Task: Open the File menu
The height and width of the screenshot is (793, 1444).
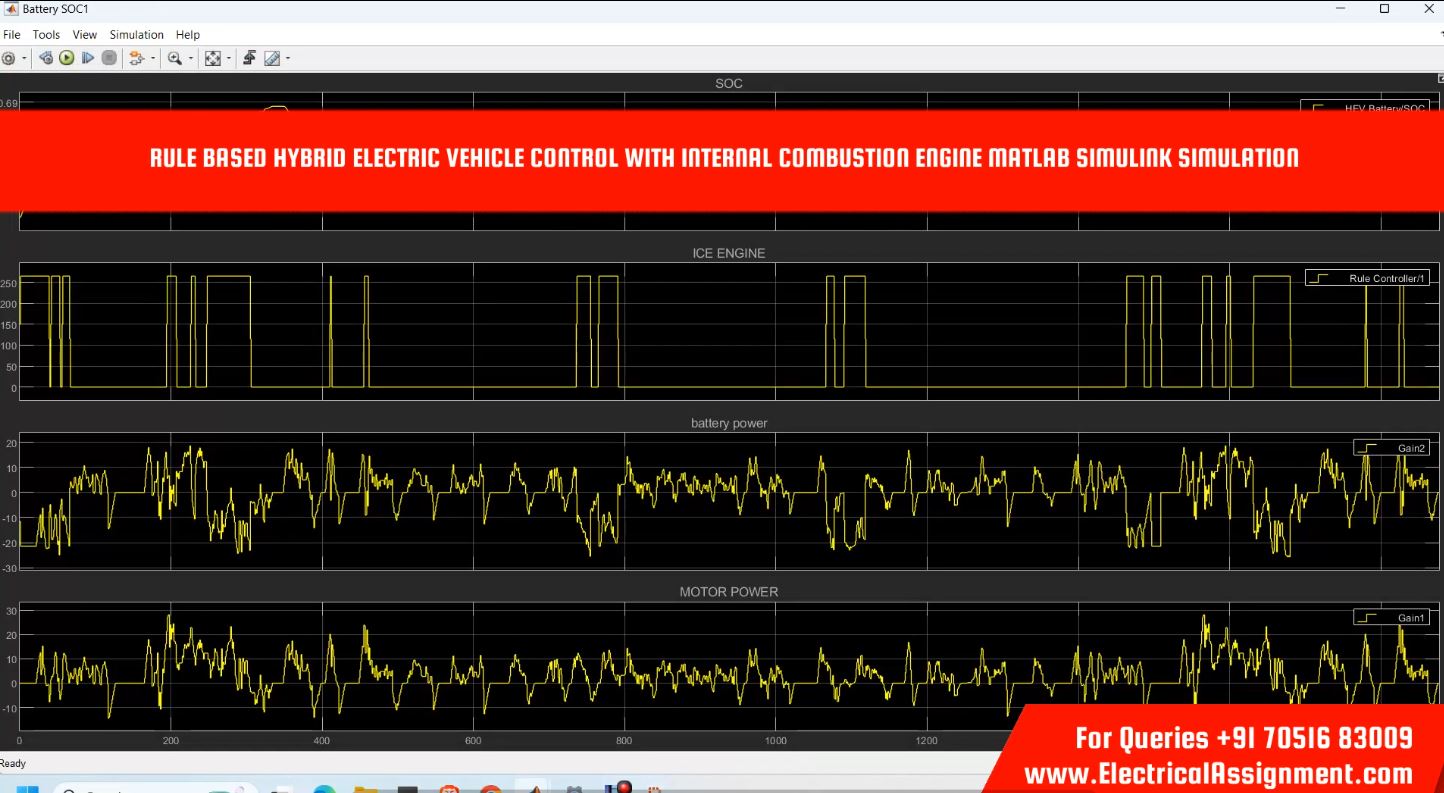Action: pyautogui.click(x=12, y=35)
